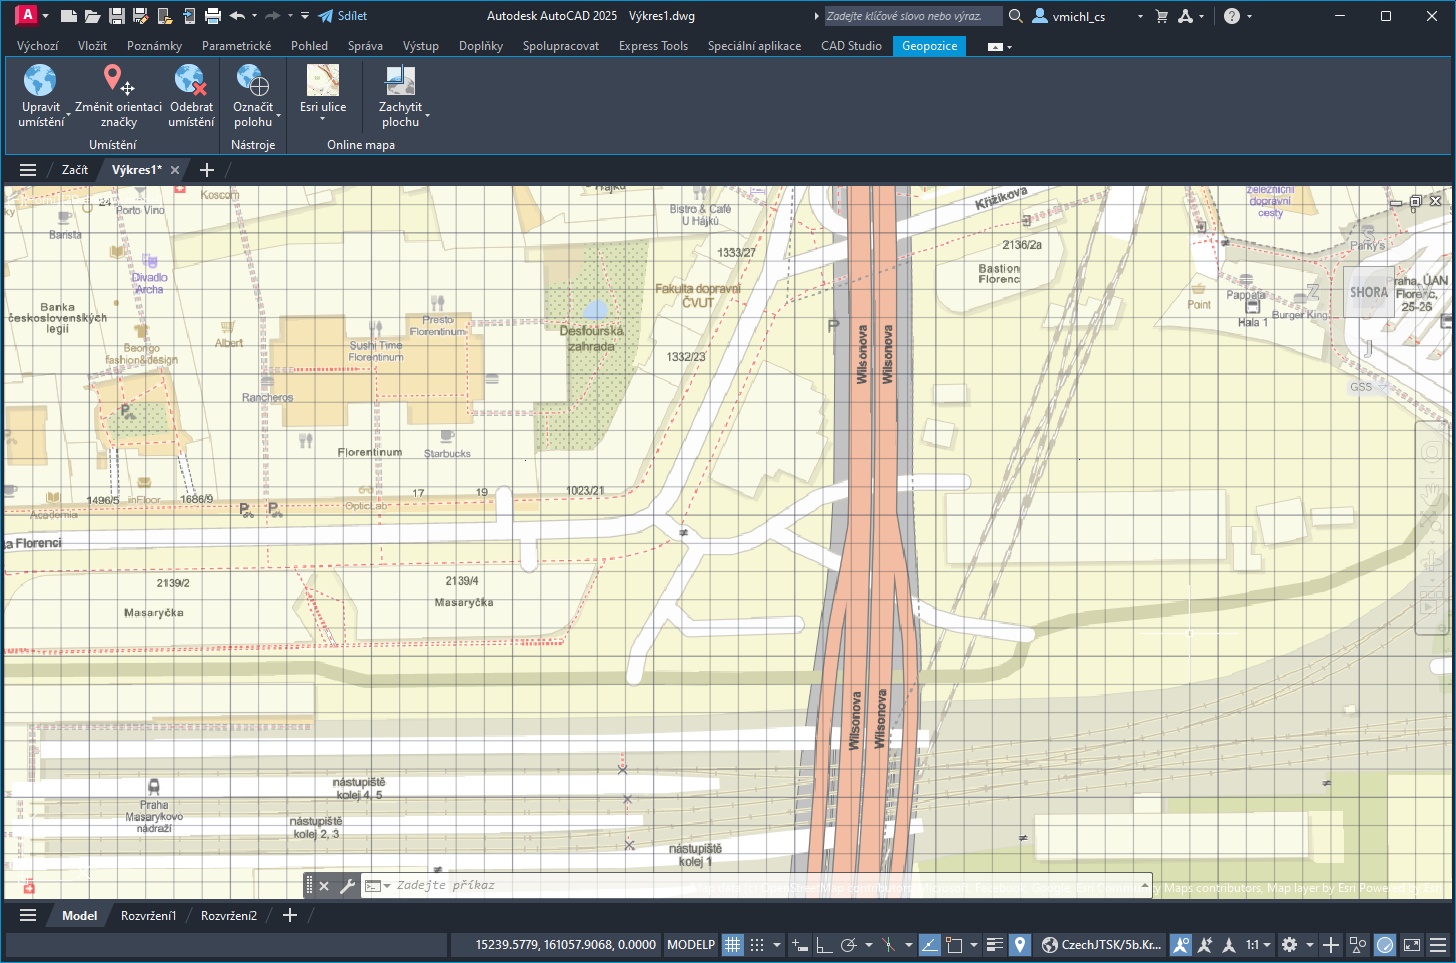Click the Upravit umístění globe icon
This screenshot has width=1456, height=963.
click(x=40, y=79)
